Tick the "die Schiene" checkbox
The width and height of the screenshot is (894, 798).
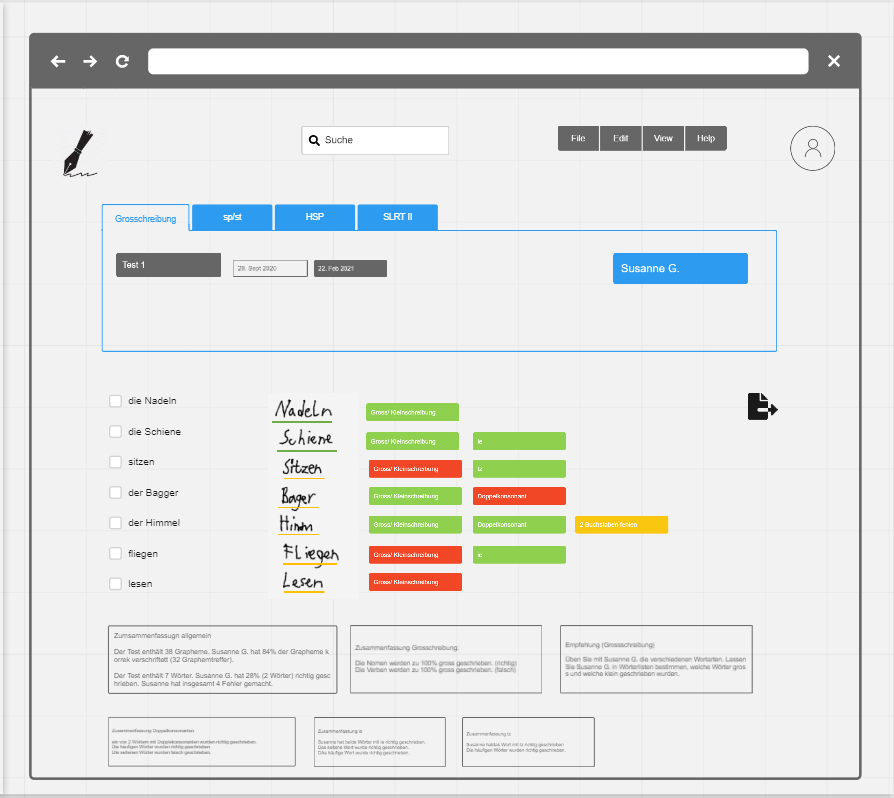tap(115, 431)
